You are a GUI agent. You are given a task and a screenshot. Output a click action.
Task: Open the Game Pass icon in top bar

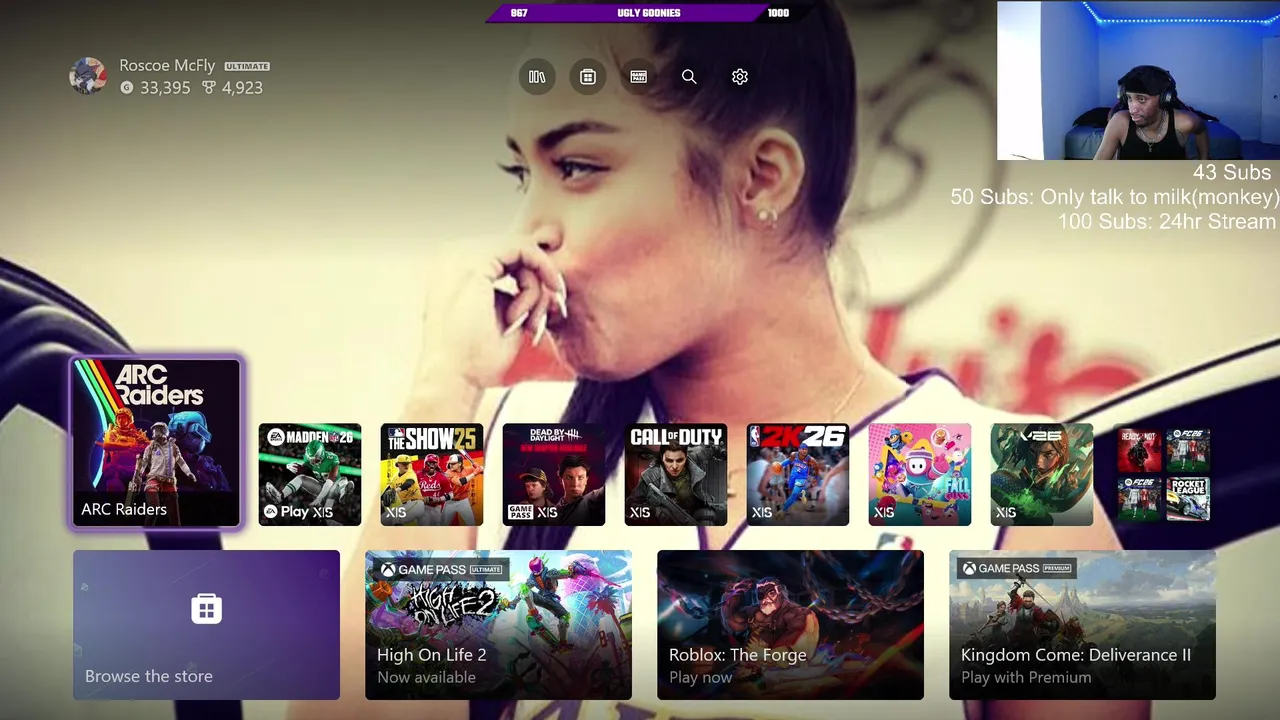coord(639,77)
